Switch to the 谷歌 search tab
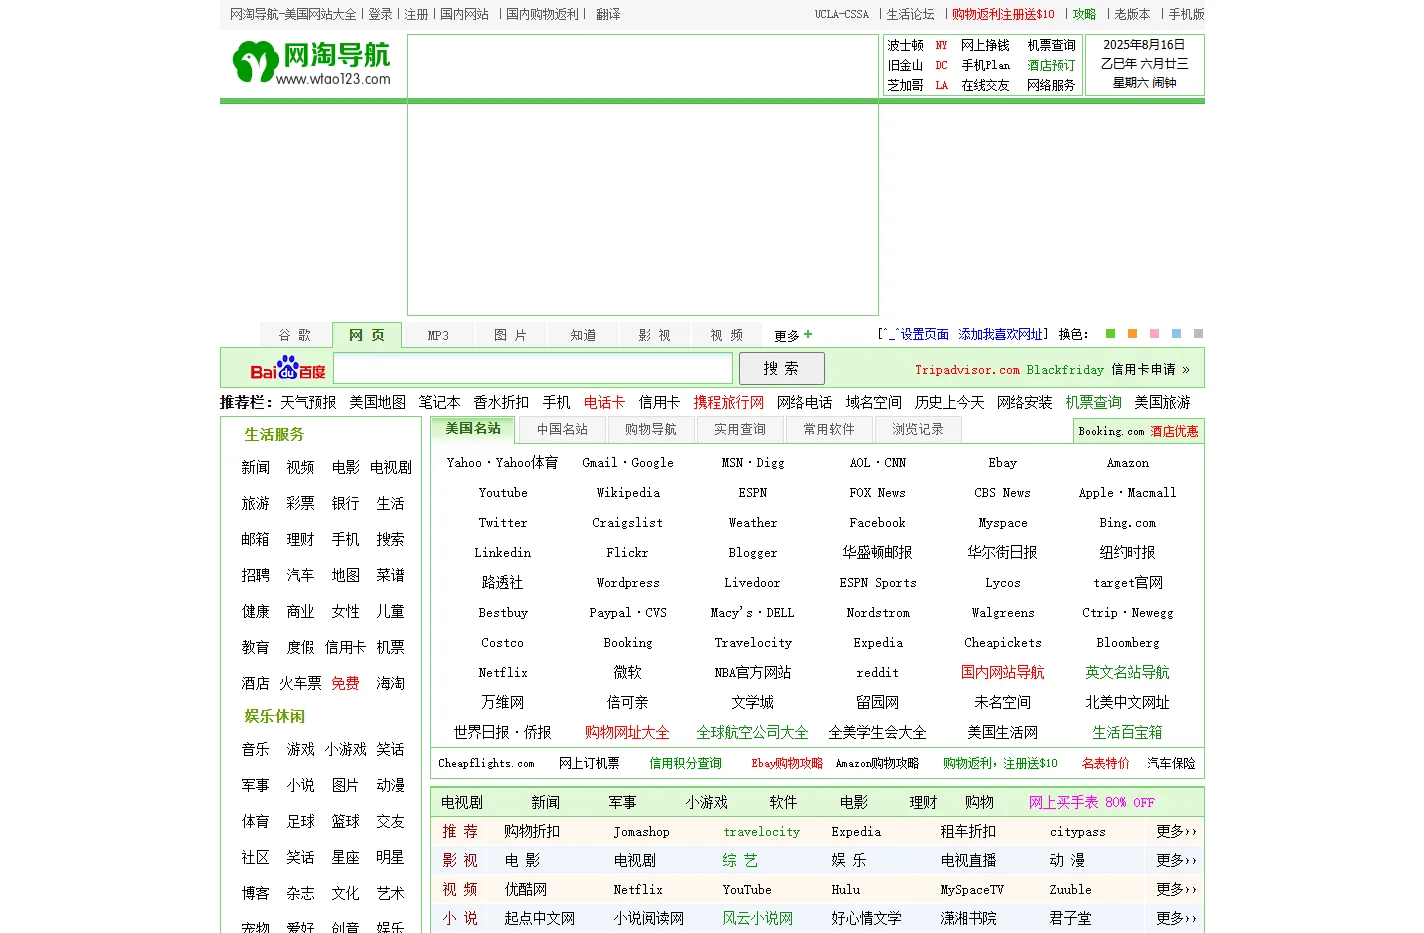 tap(295, 335)
